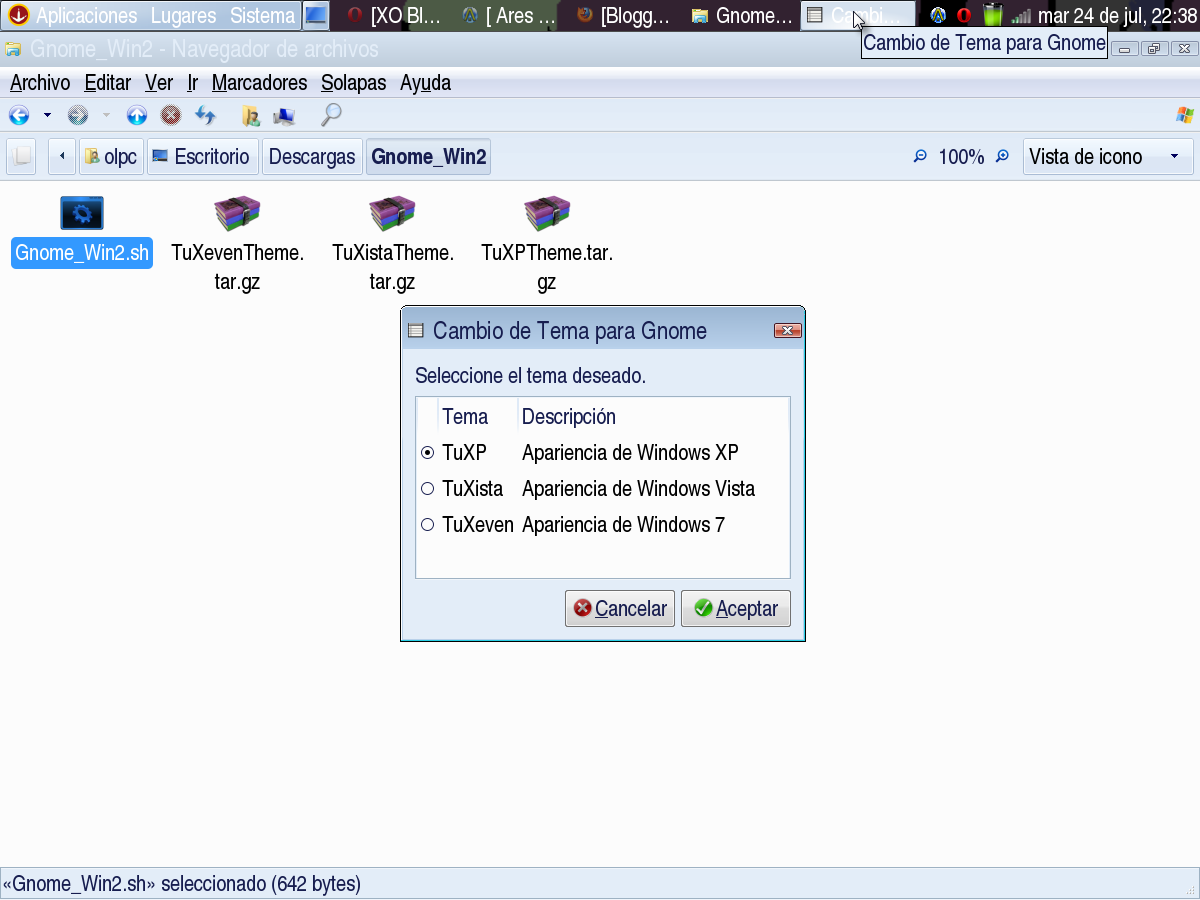Image resolution: width=1200 pixels, height=900 pixels.
Task: Click the Apariencia de Windows 7 description
Action: point(623,525)
